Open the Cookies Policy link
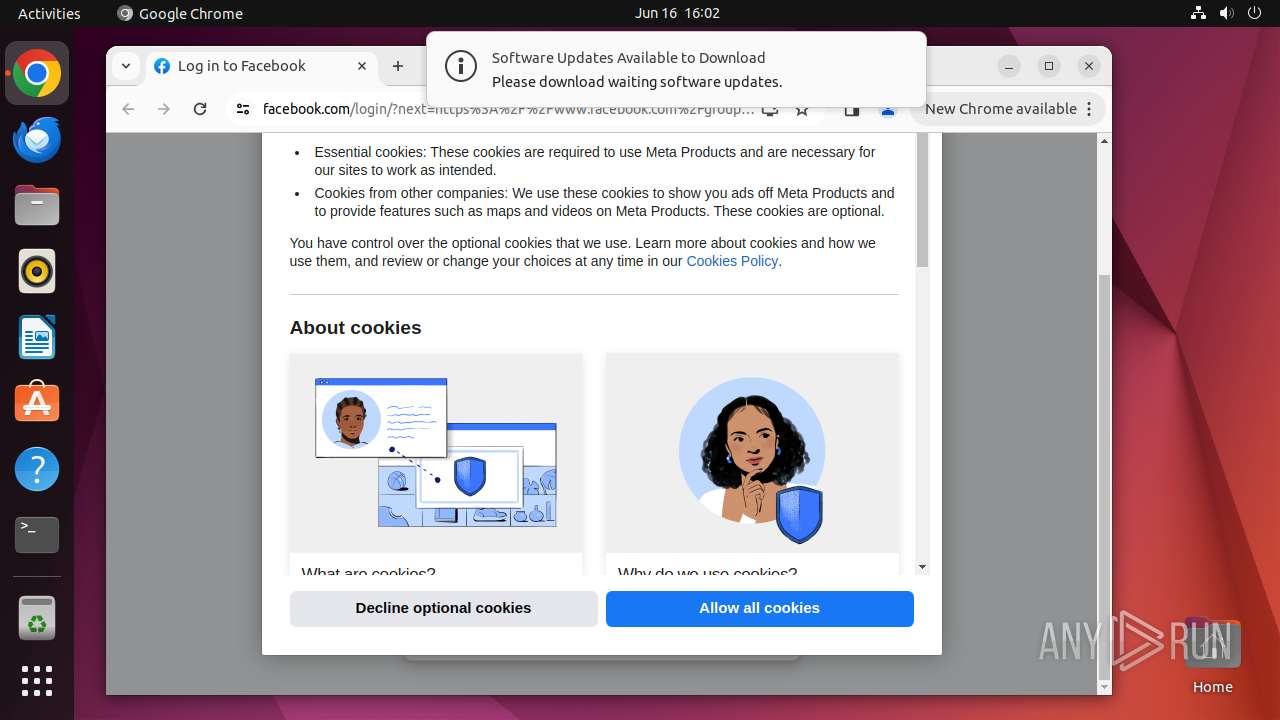 pos(732,261)
